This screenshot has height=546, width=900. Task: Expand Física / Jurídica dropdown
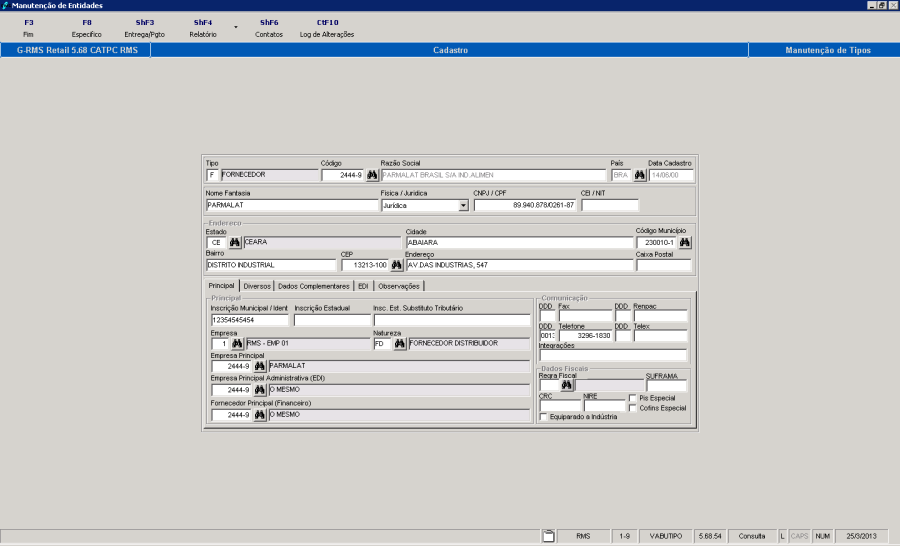pos(463,206)
